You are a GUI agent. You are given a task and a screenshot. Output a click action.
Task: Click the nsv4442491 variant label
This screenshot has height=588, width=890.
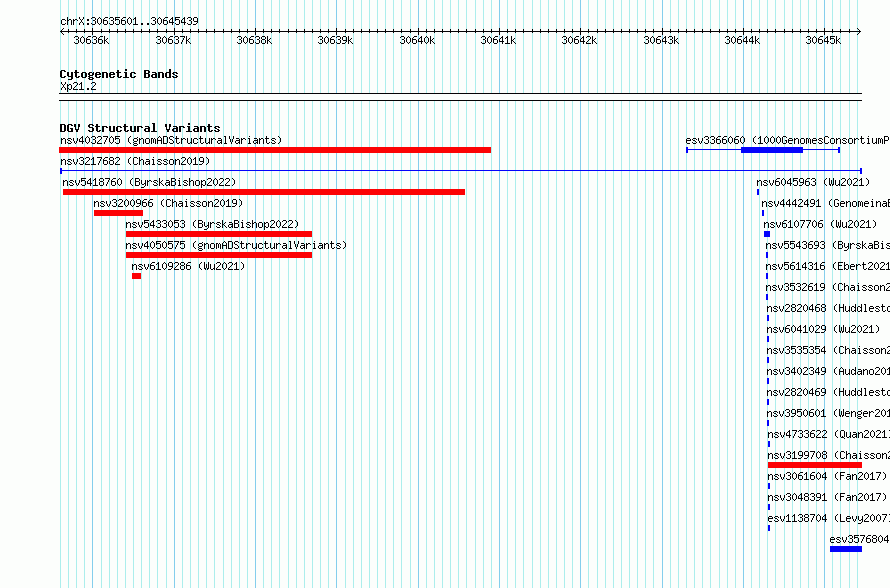[x=825, y=203]
